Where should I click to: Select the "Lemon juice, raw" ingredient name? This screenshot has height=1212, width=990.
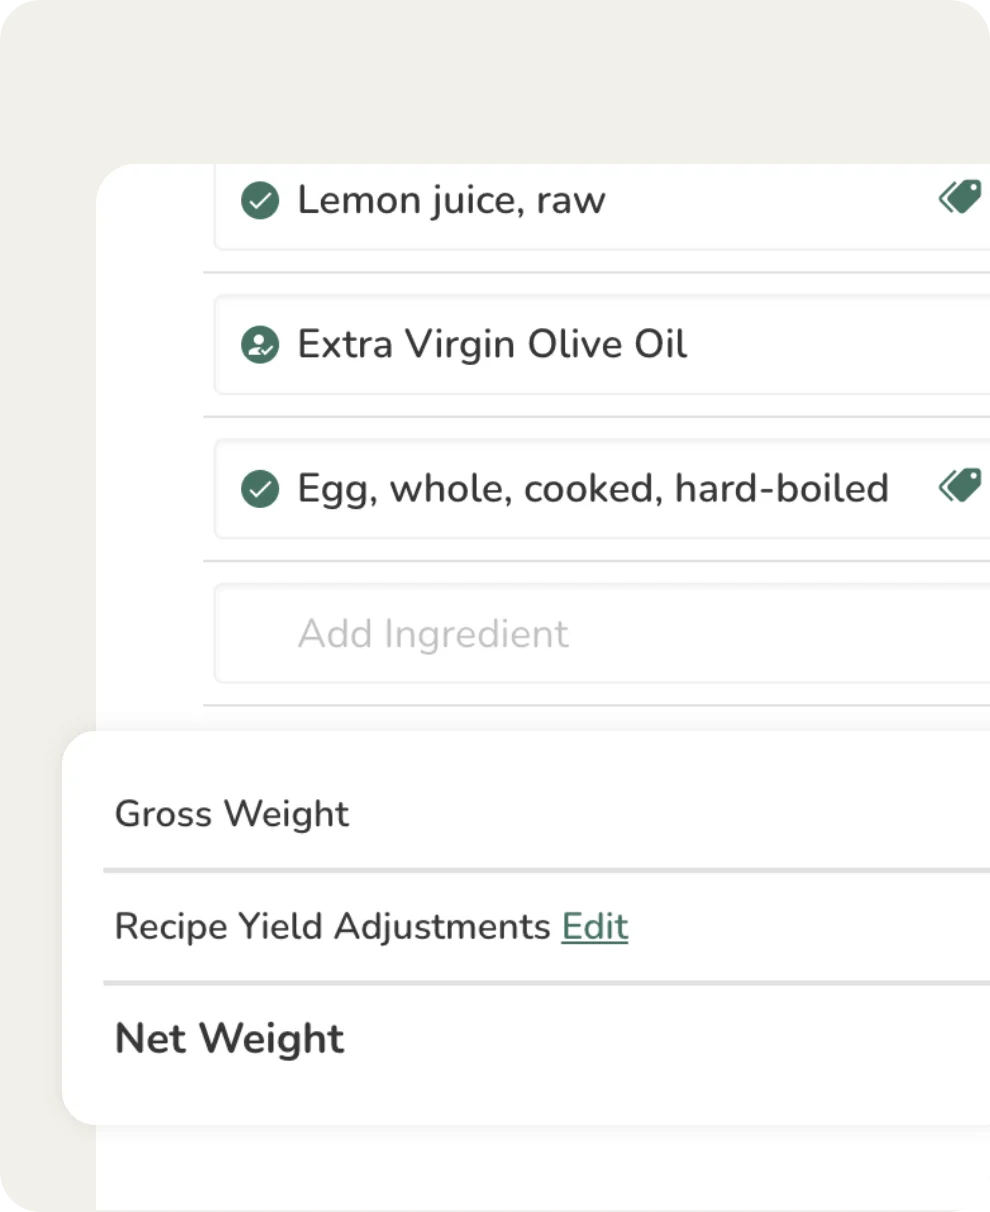451,200
